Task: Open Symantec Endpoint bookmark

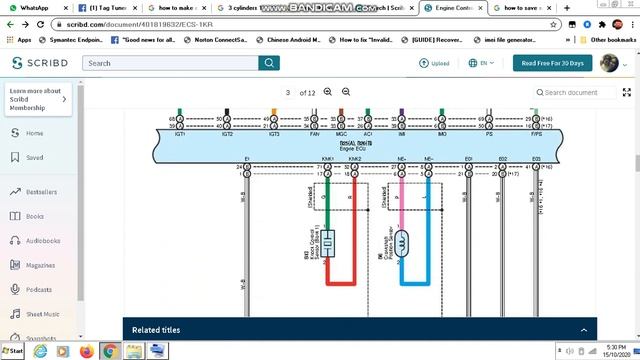Action: point(71,40)
